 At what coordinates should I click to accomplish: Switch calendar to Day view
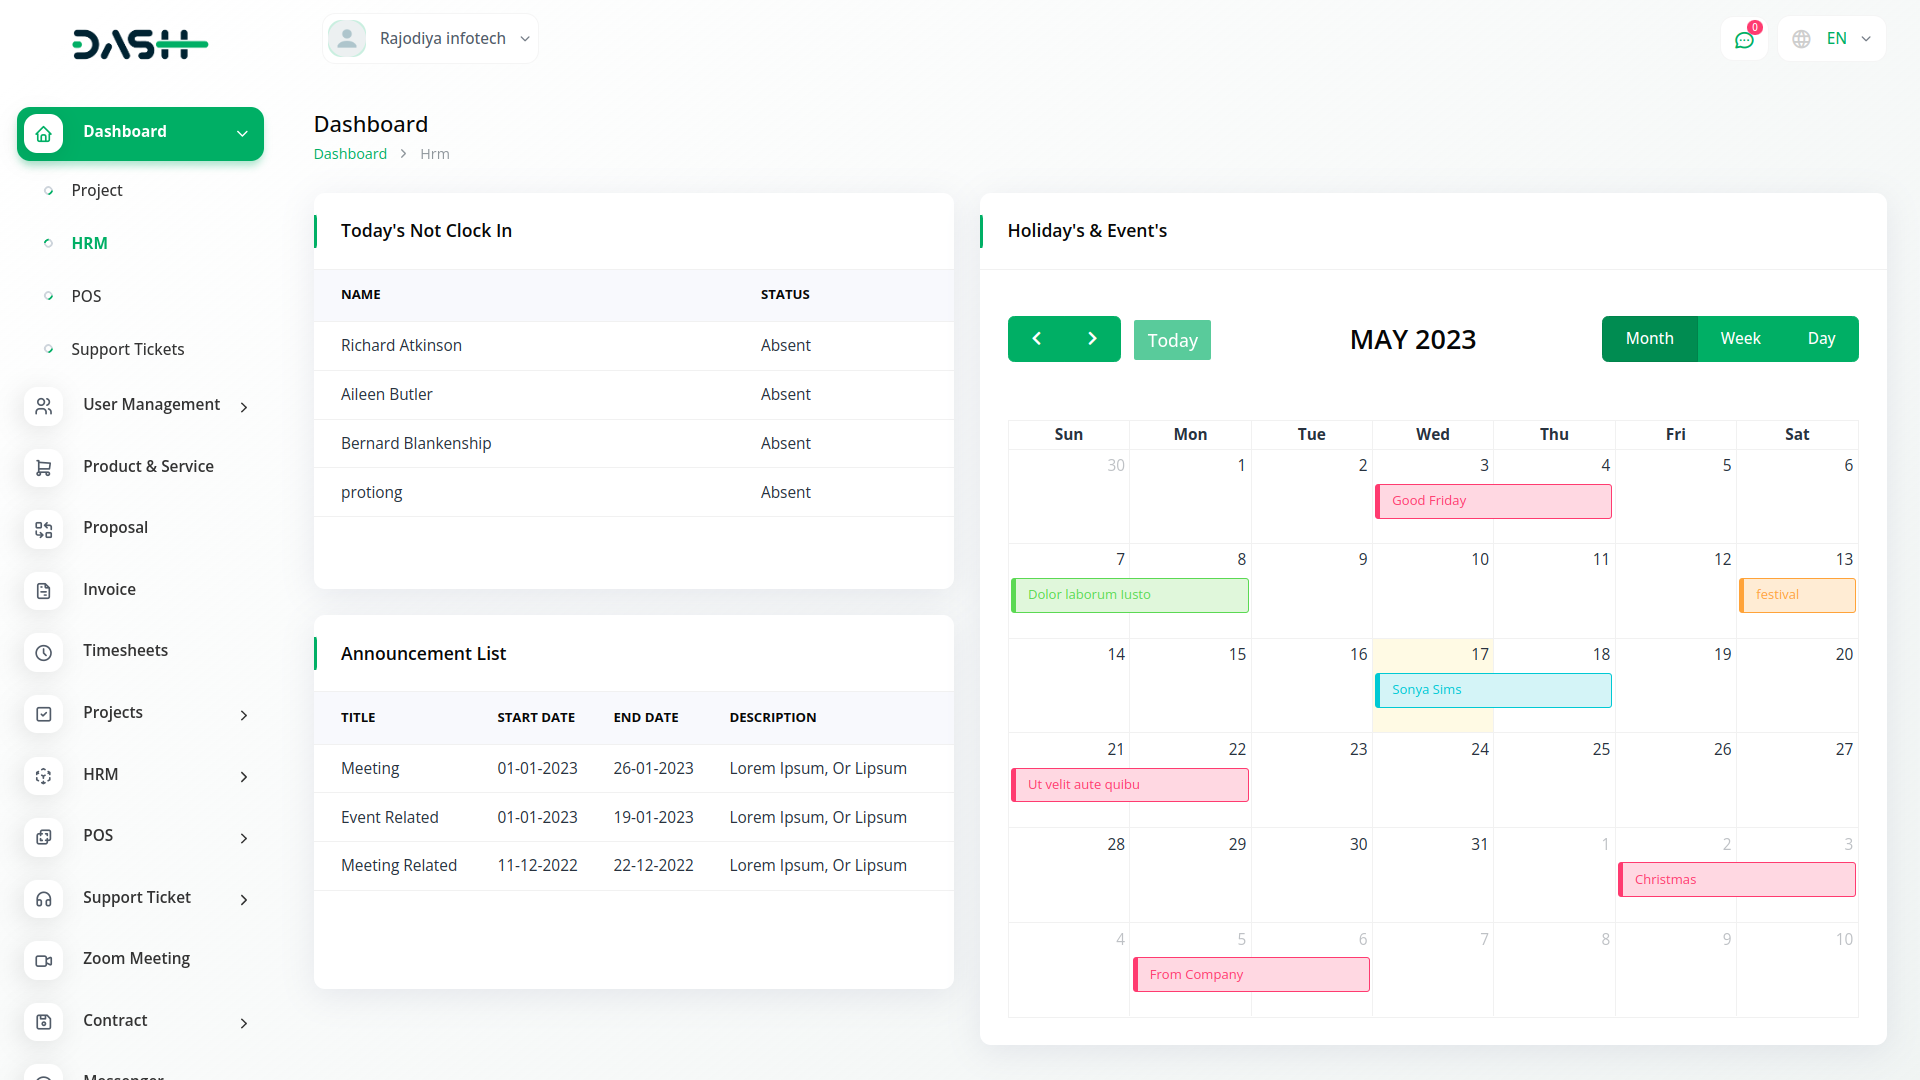click(1821, 339)
